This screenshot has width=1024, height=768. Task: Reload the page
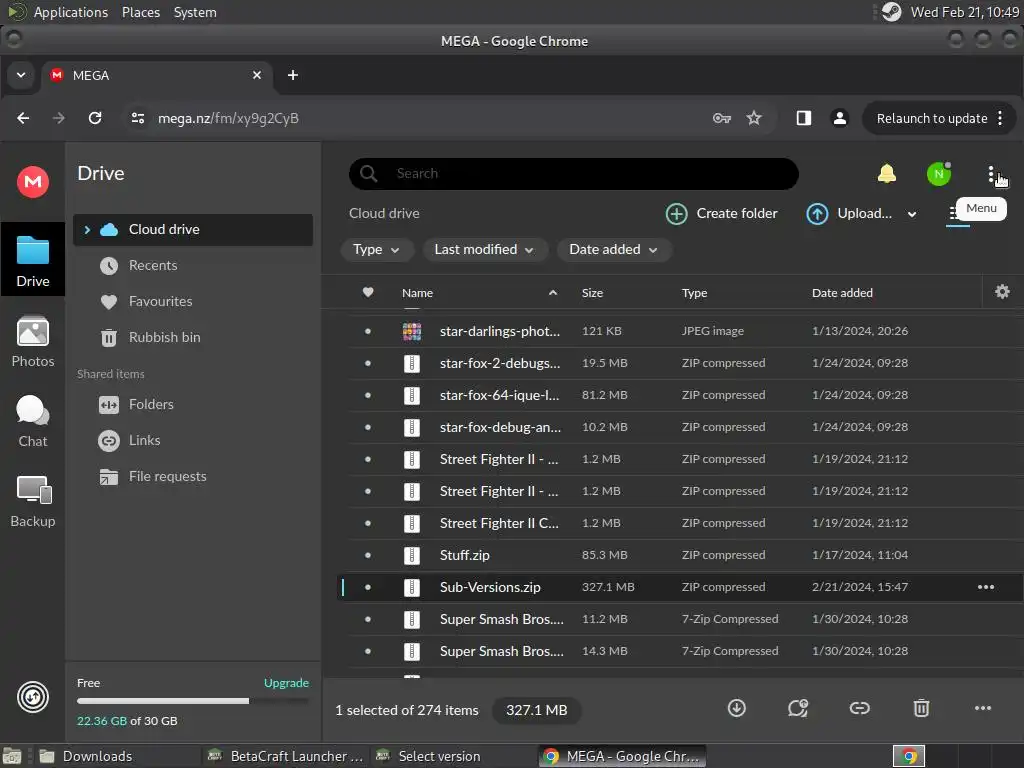click(x=95, y=118)
